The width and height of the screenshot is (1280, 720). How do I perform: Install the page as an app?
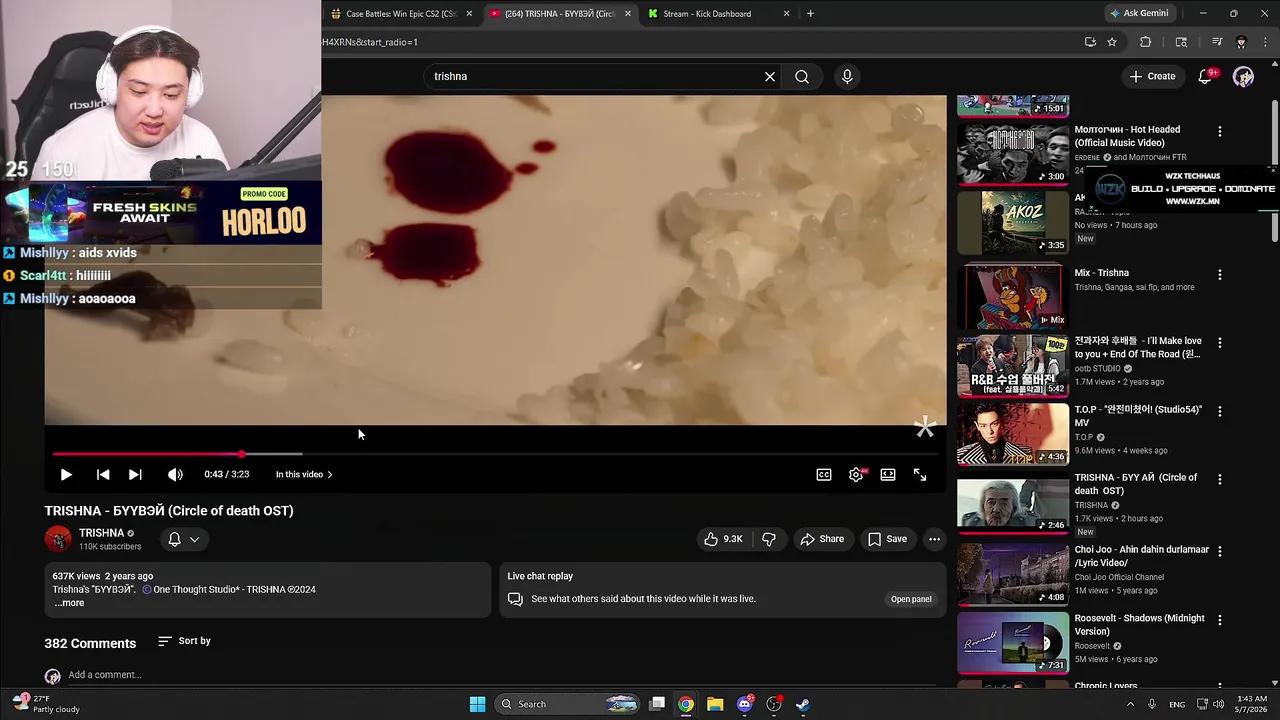[1090, 42]
